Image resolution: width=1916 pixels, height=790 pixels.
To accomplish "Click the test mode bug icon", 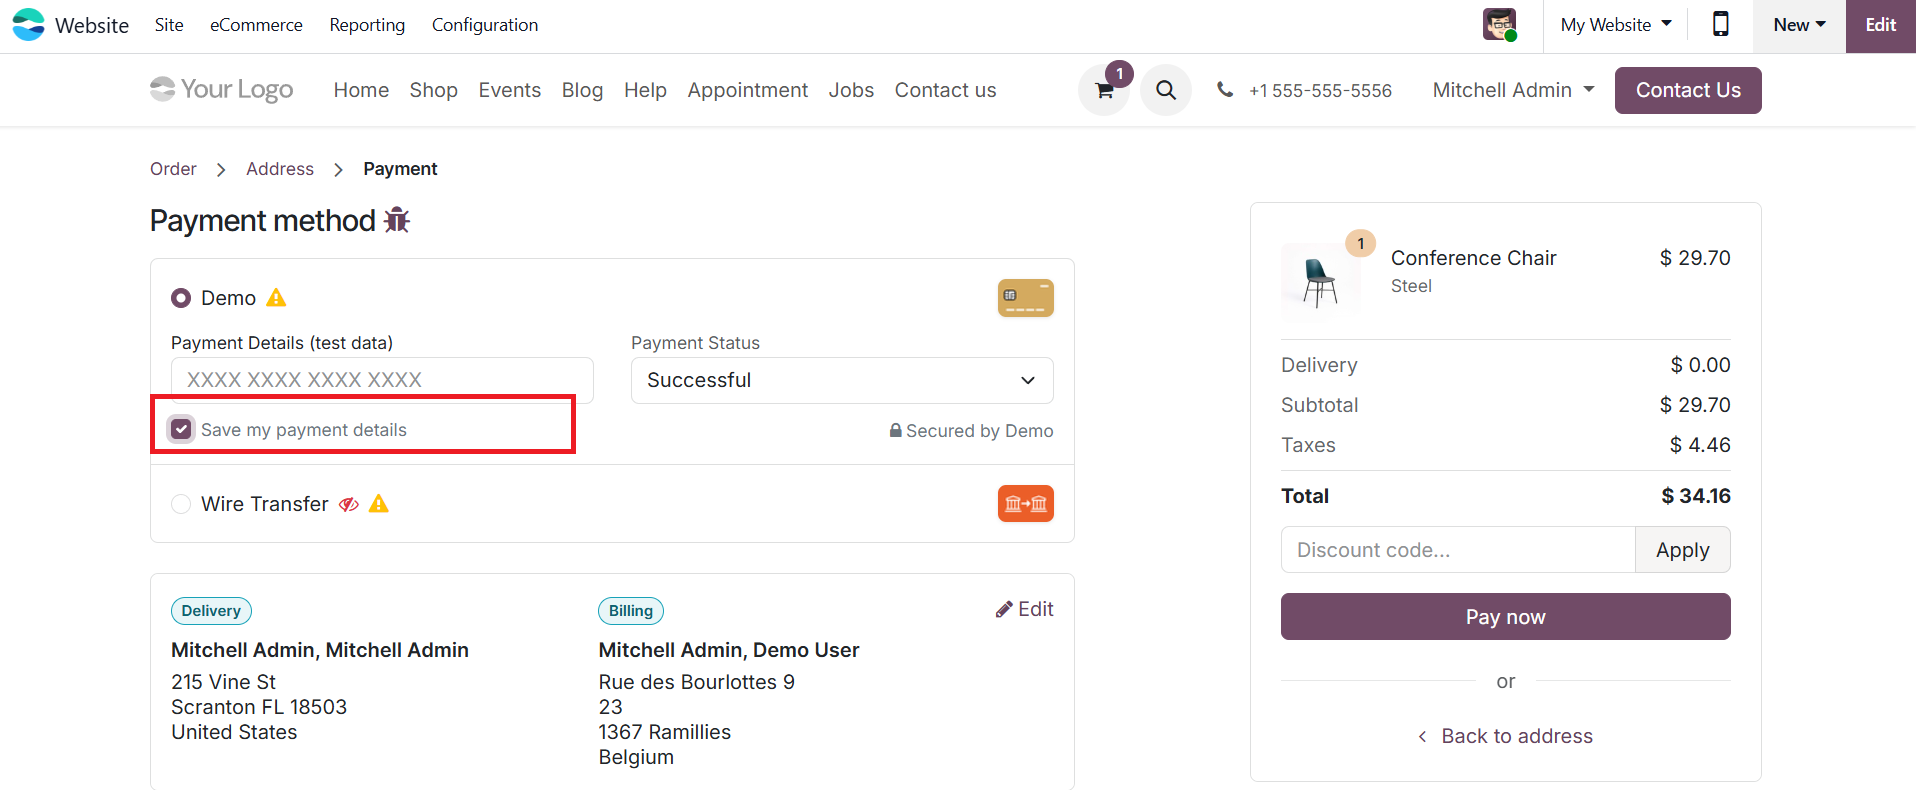I will tap(397, 220).
